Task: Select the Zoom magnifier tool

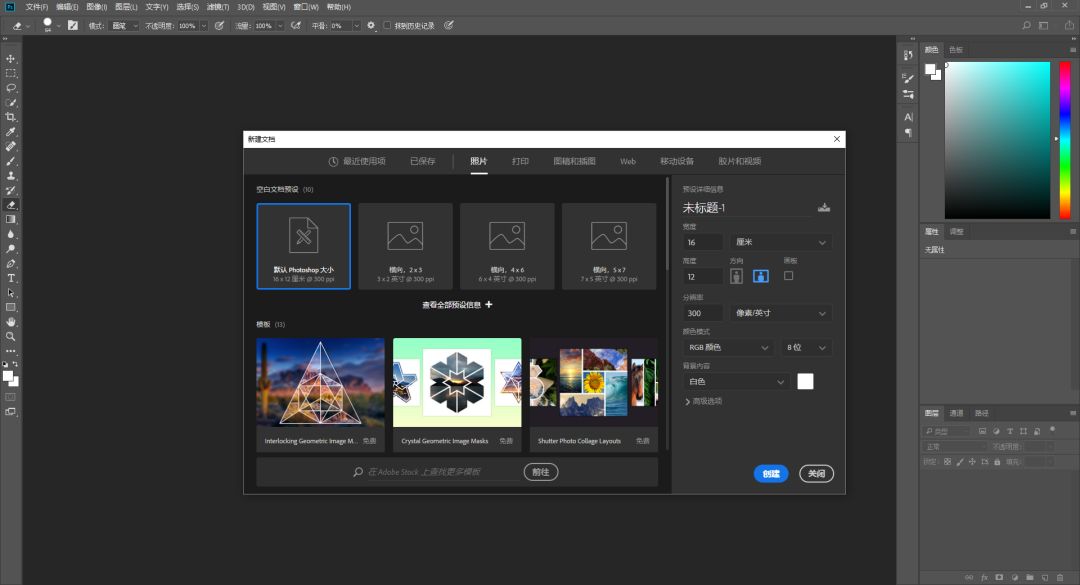Action: click(11, 336)
